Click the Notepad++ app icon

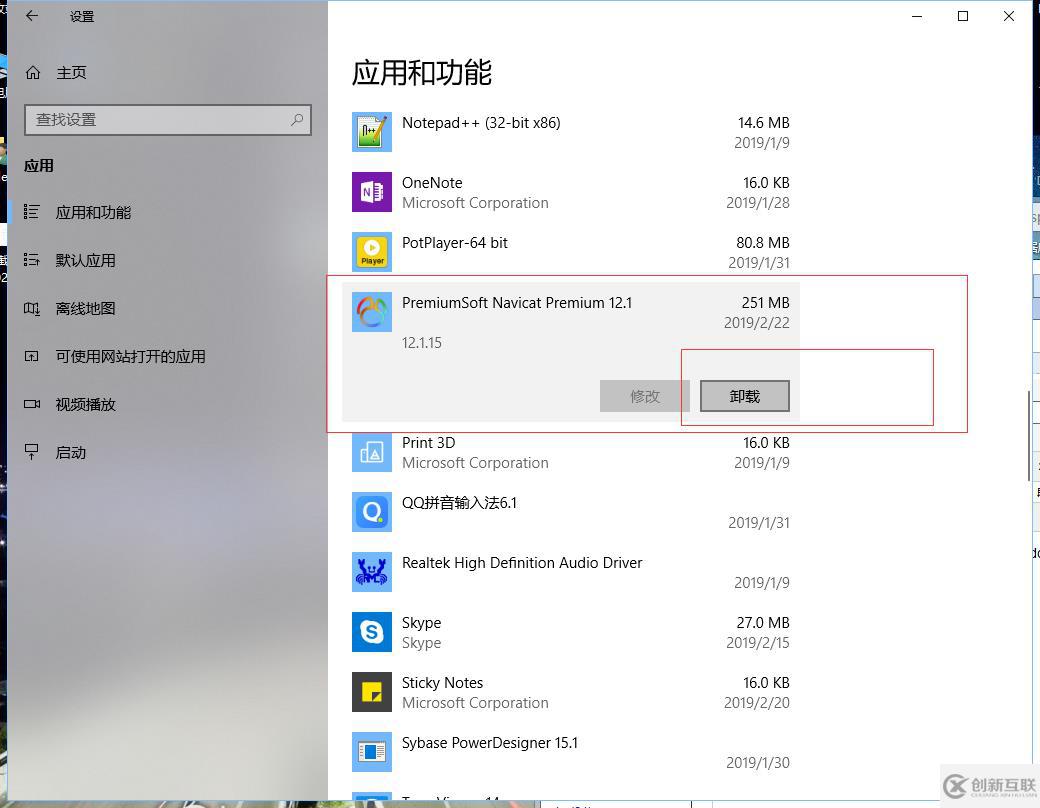[371, 132]
